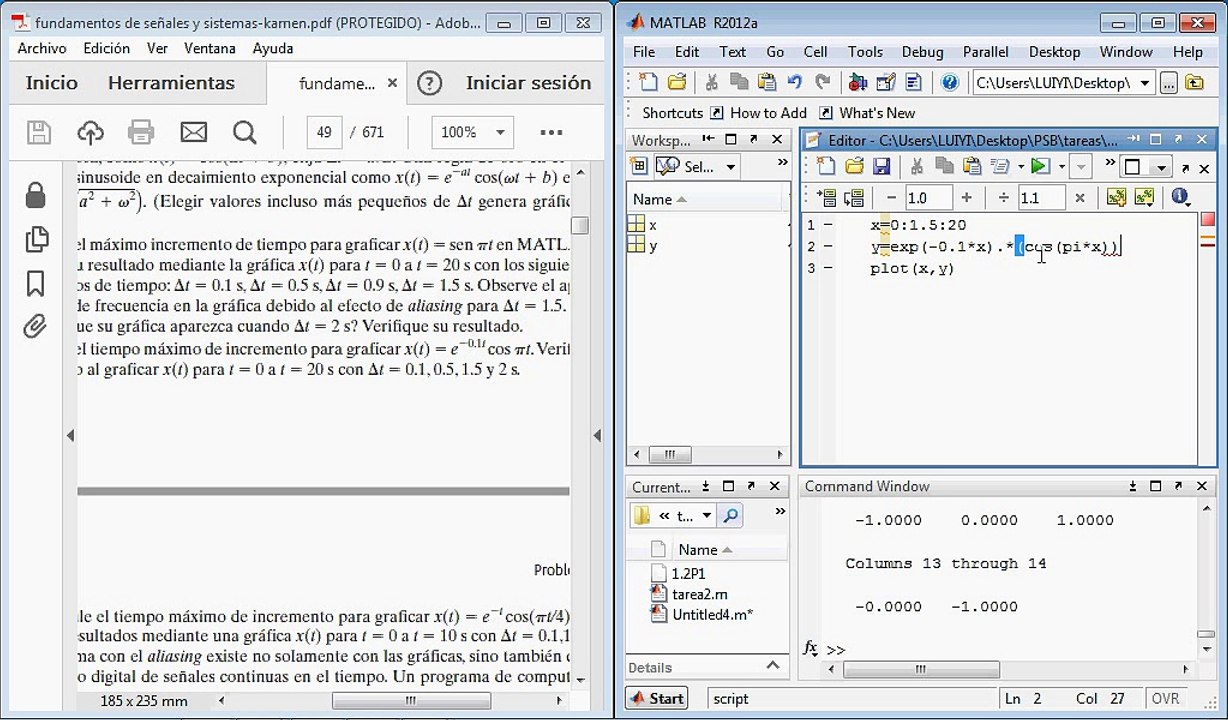Viewport: 1228px width, 720px height.
Task: Open the current folder path dropdown
Action: tap(1145, 83)
